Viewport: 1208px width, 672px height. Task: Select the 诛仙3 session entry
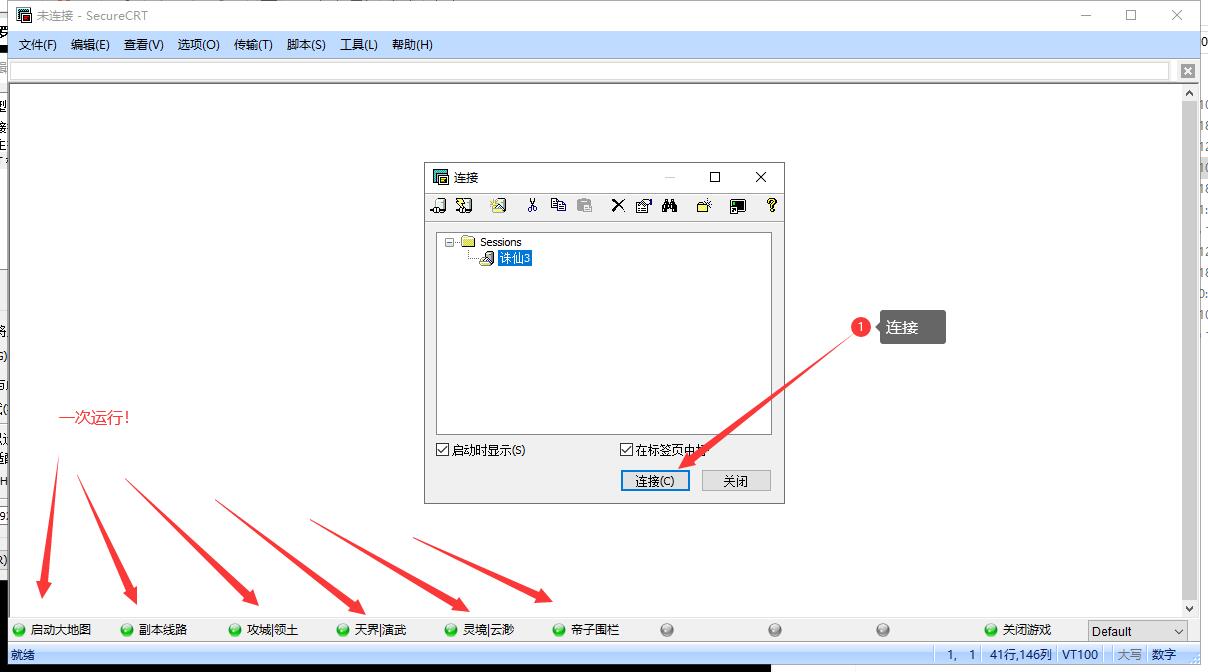514,258
